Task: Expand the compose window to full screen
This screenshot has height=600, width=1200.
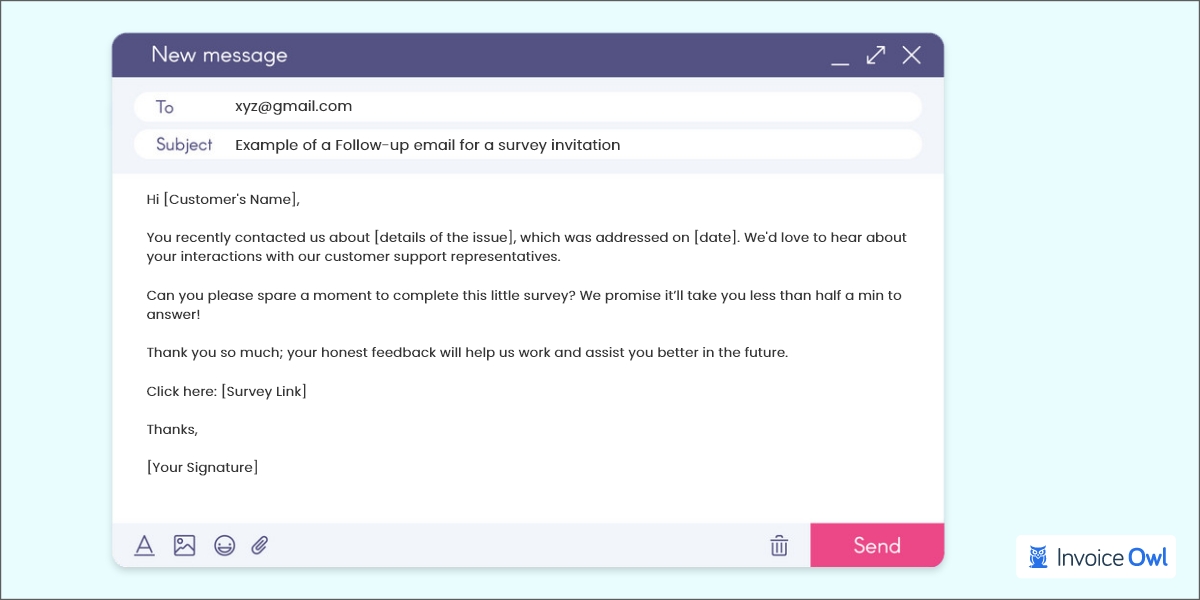Action: click(x=875, y=55)
